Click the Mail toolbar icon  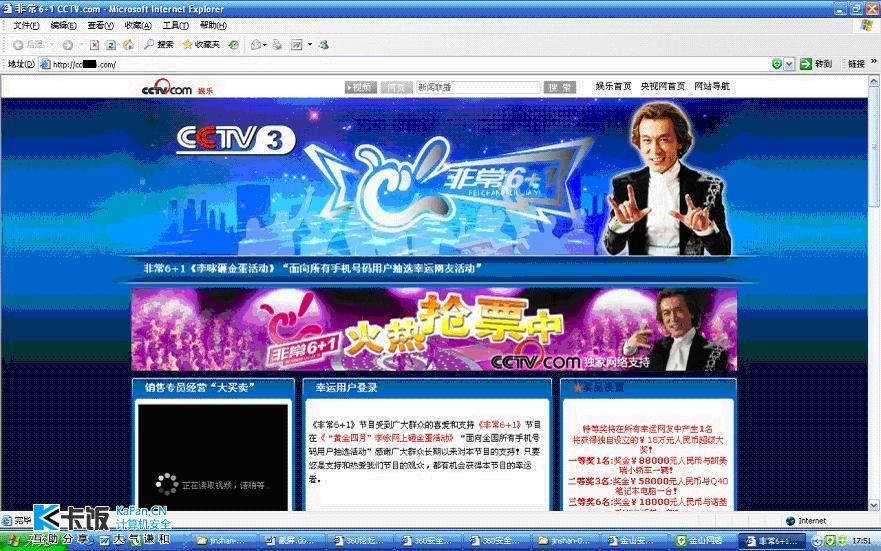pos(256,45)
